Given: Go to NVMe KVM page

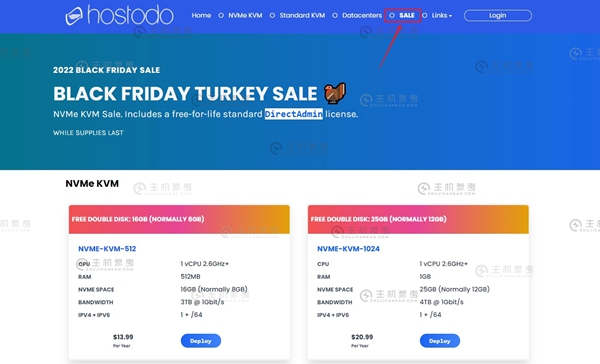Looking at the screenshot, I should [x=245, y=15].
